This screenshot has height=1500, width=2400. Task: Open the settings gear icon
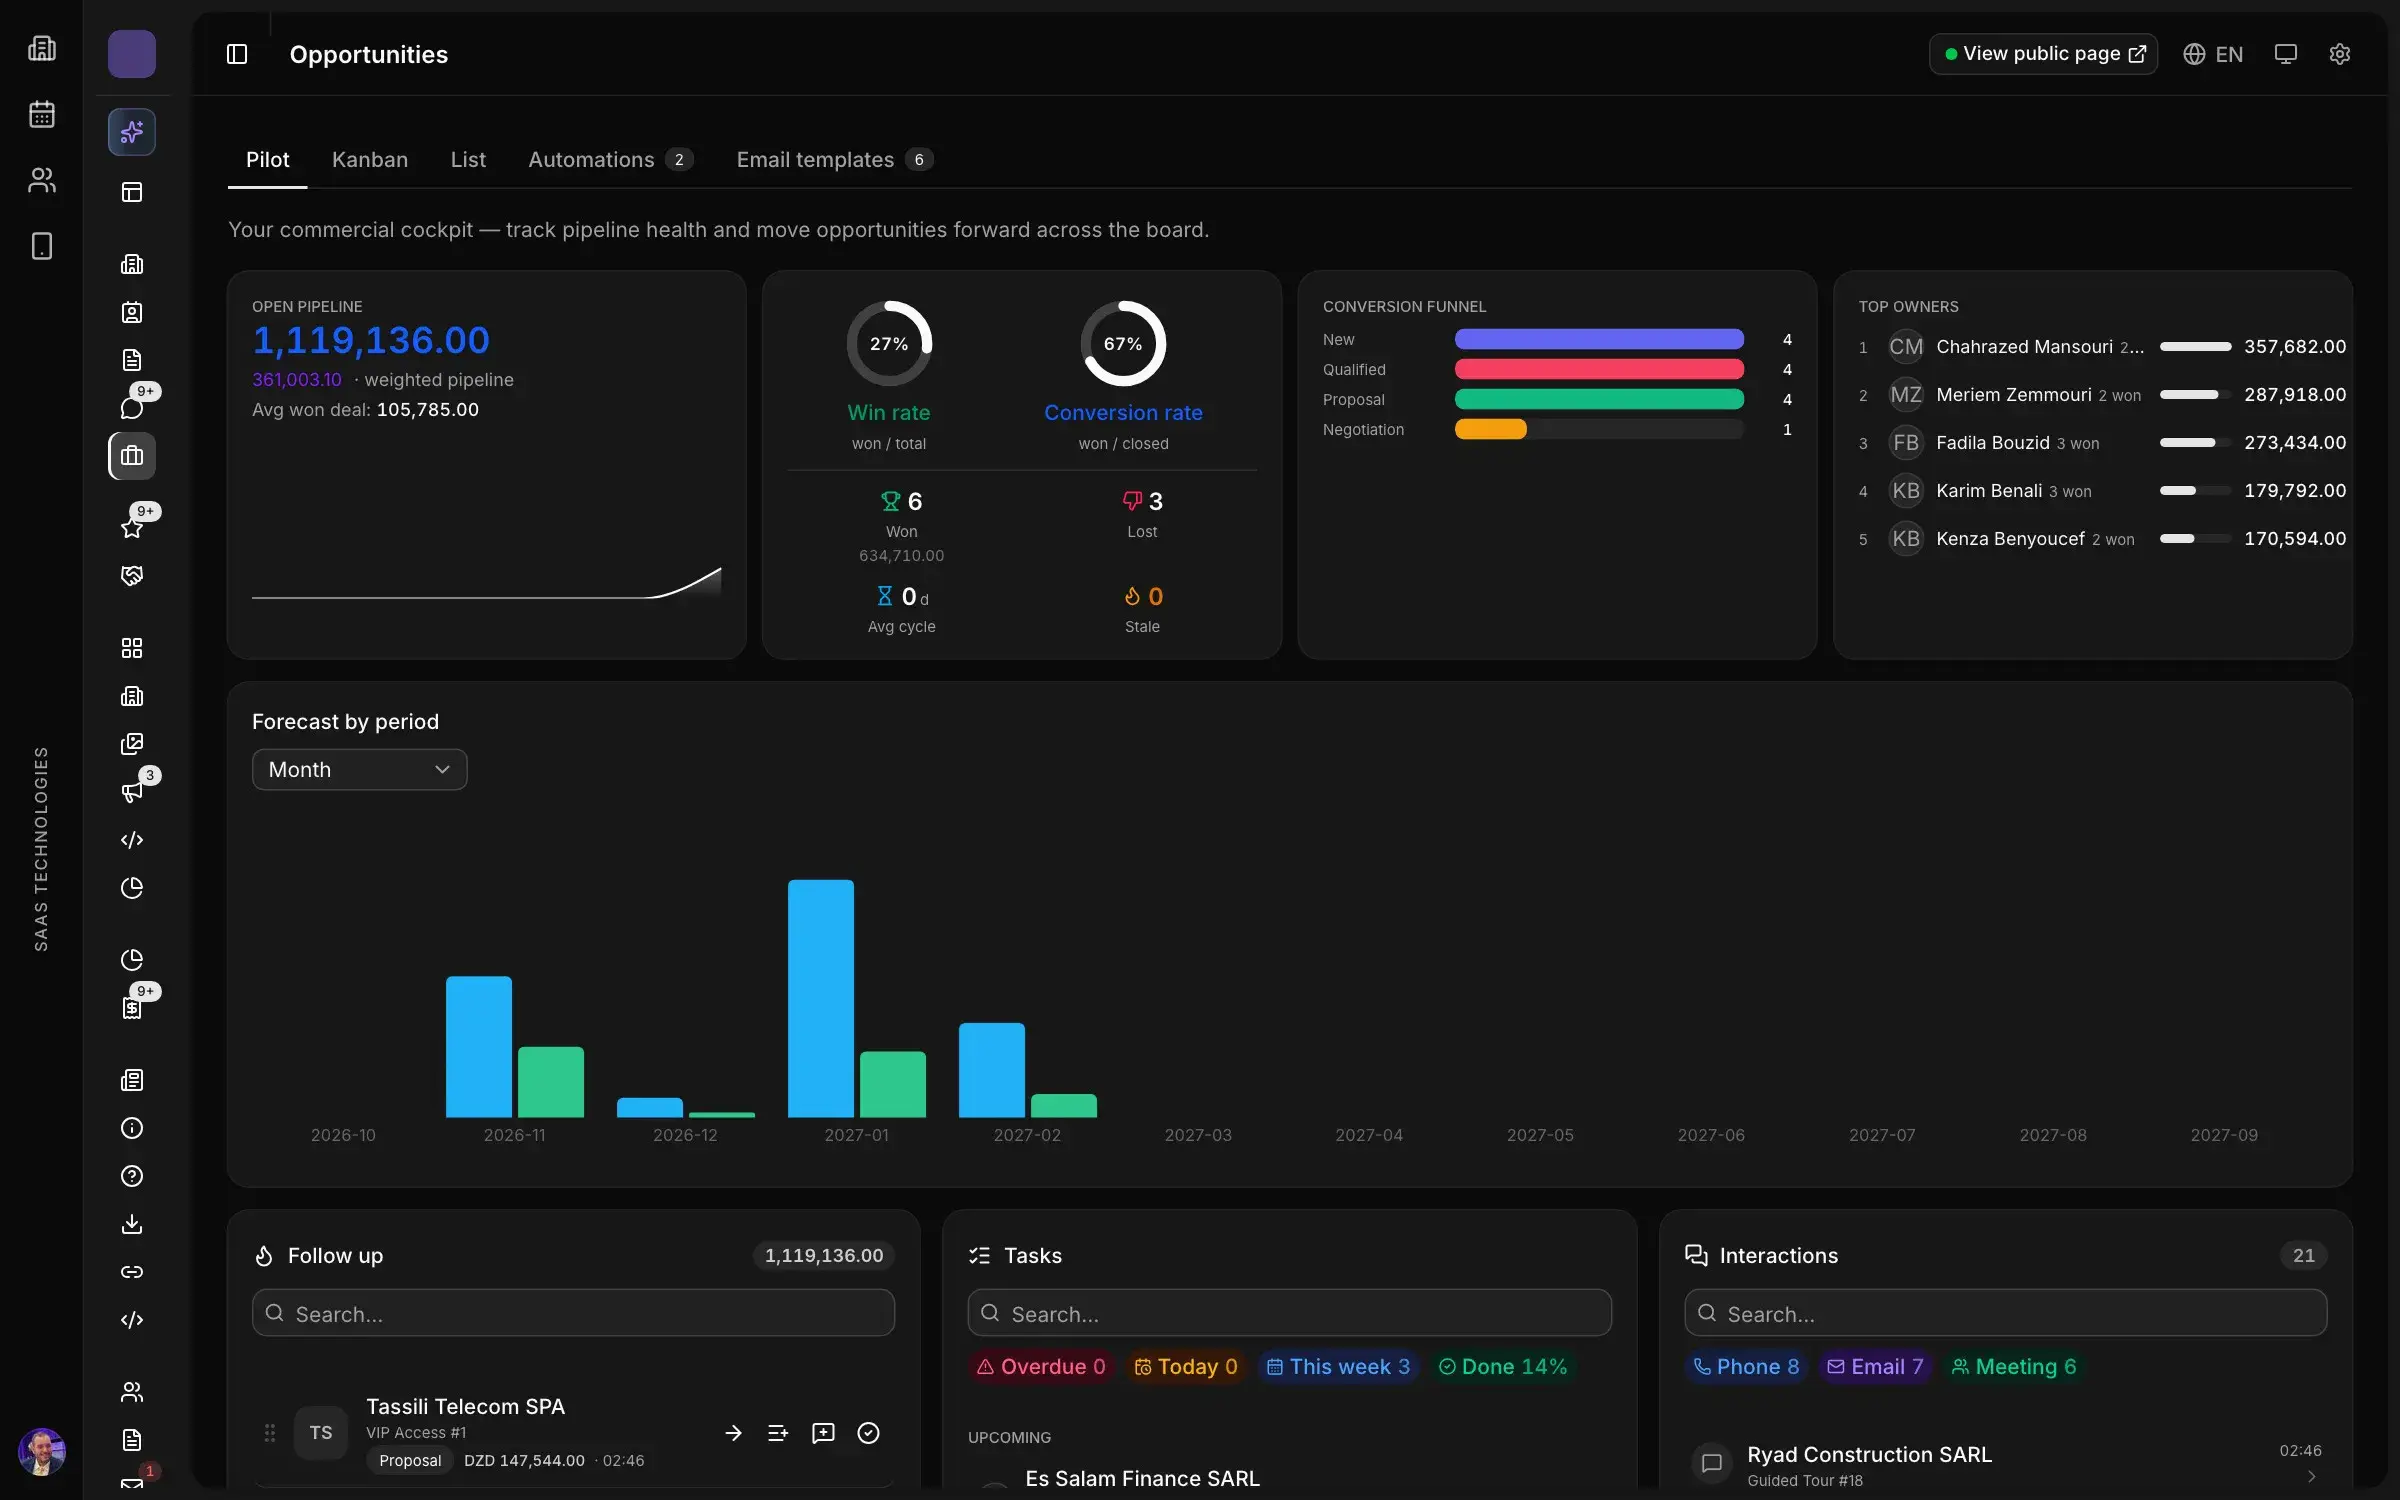[2339, 54]
